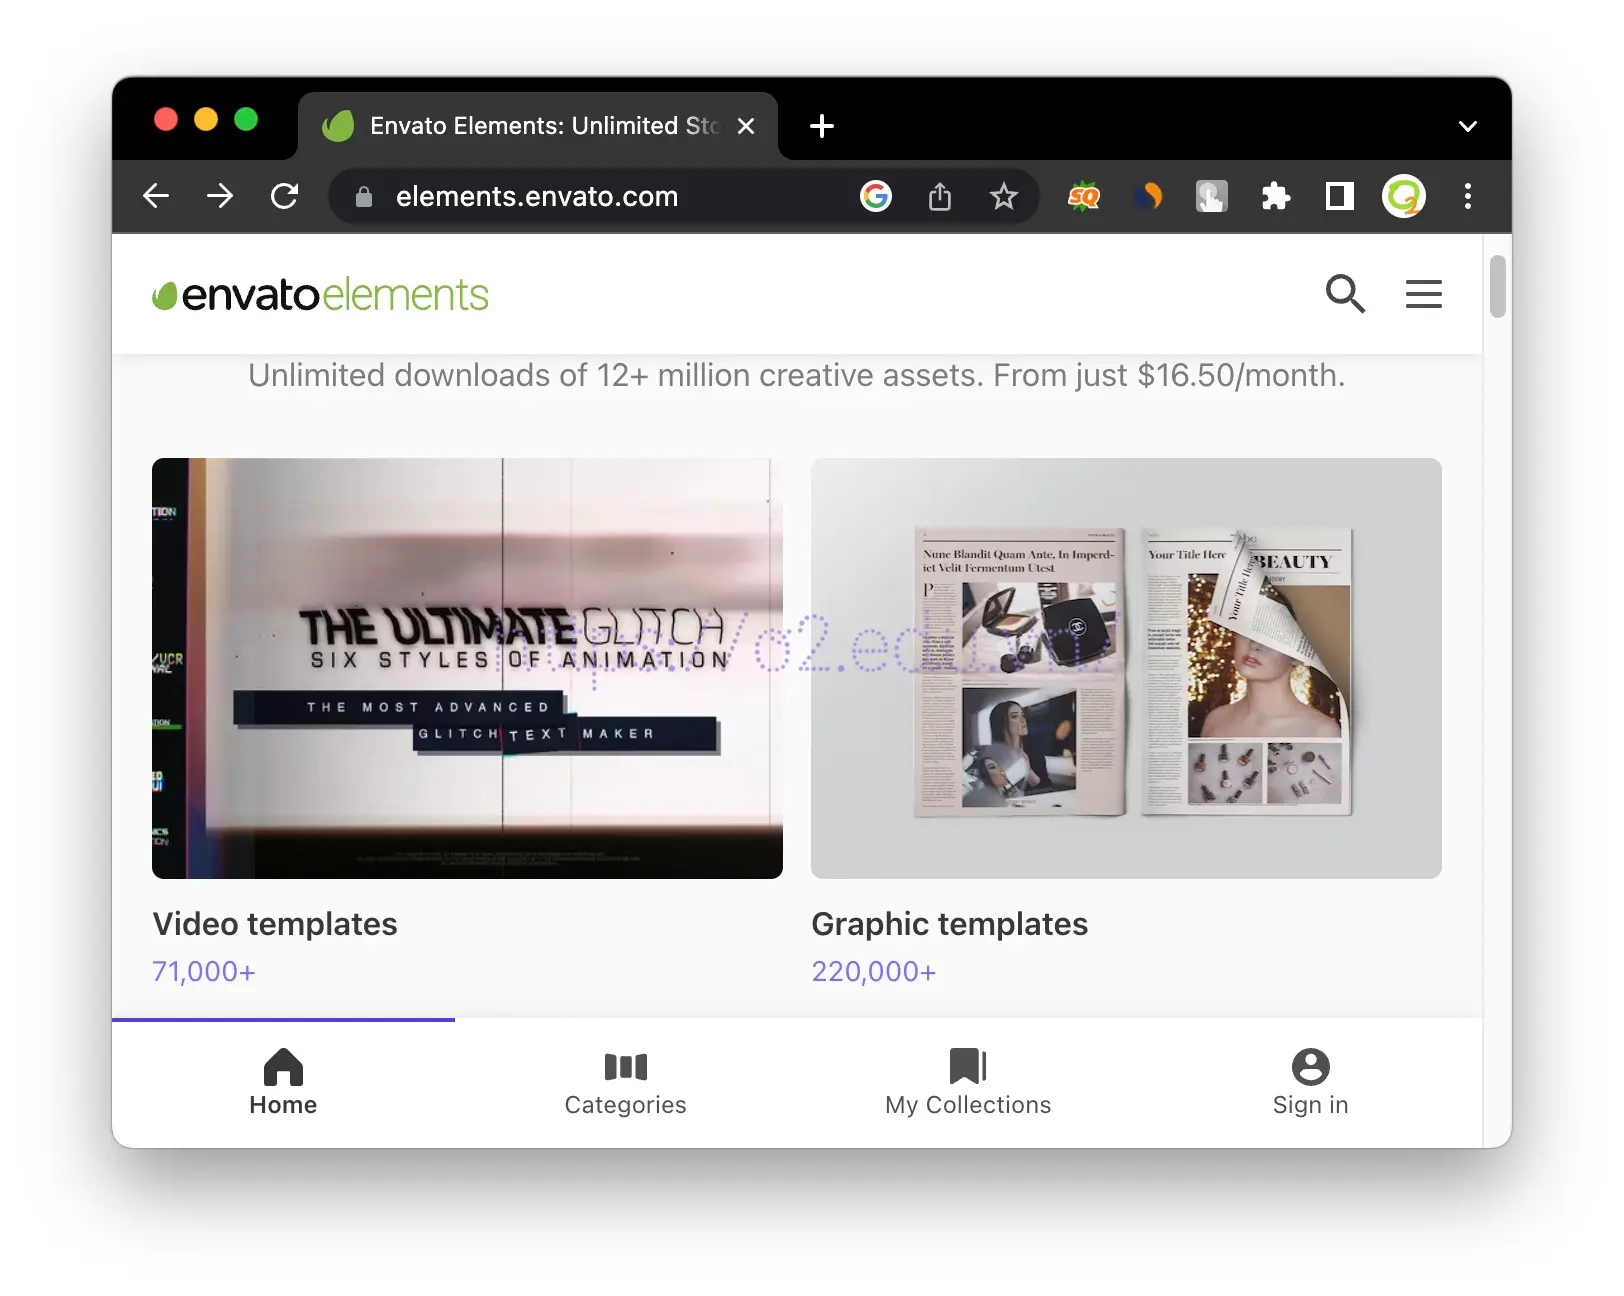Viewport: 1624px width, 1296px height.
Task: Open the SQ extension icon
Action: (x=1084, y=196)
